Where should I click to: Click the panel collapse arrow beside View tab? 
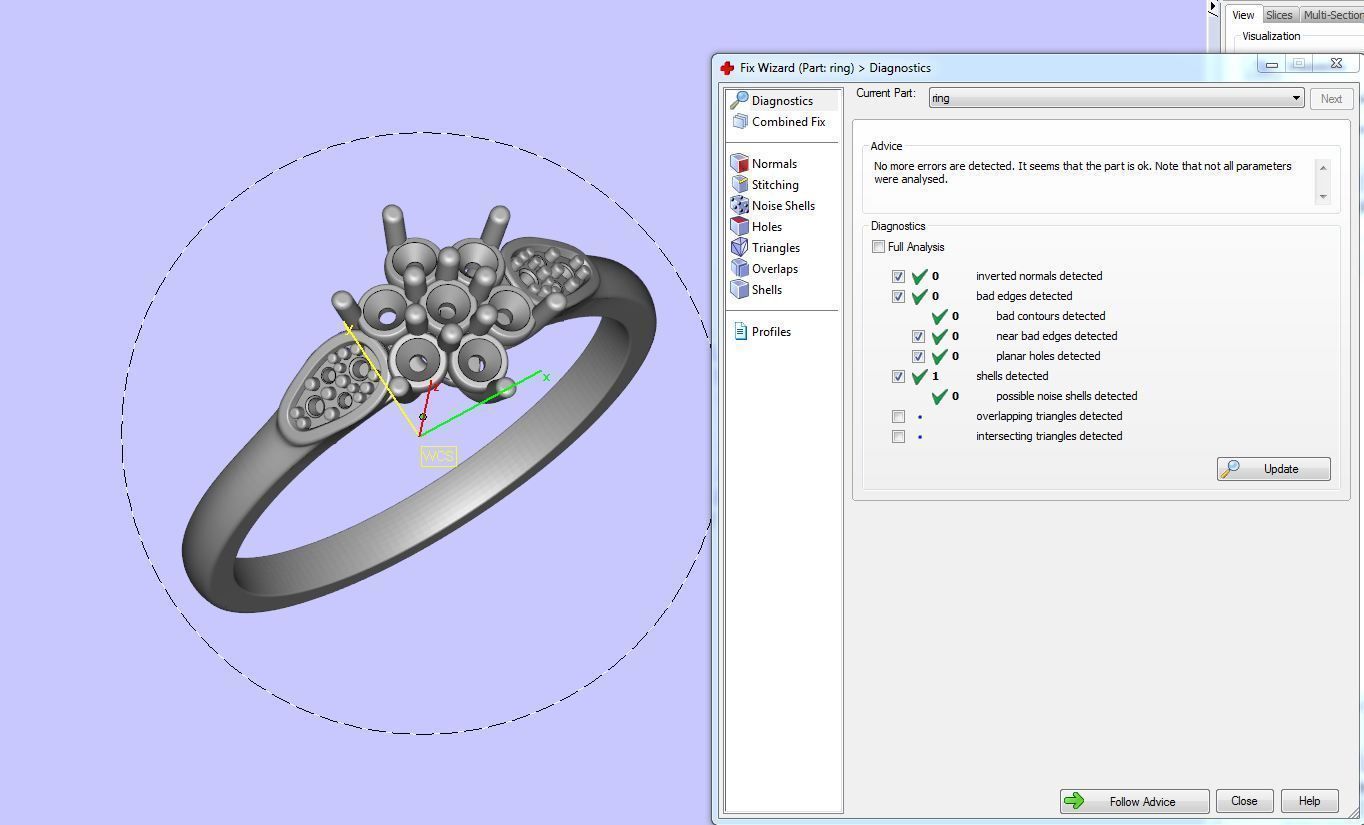[1213, 7]
